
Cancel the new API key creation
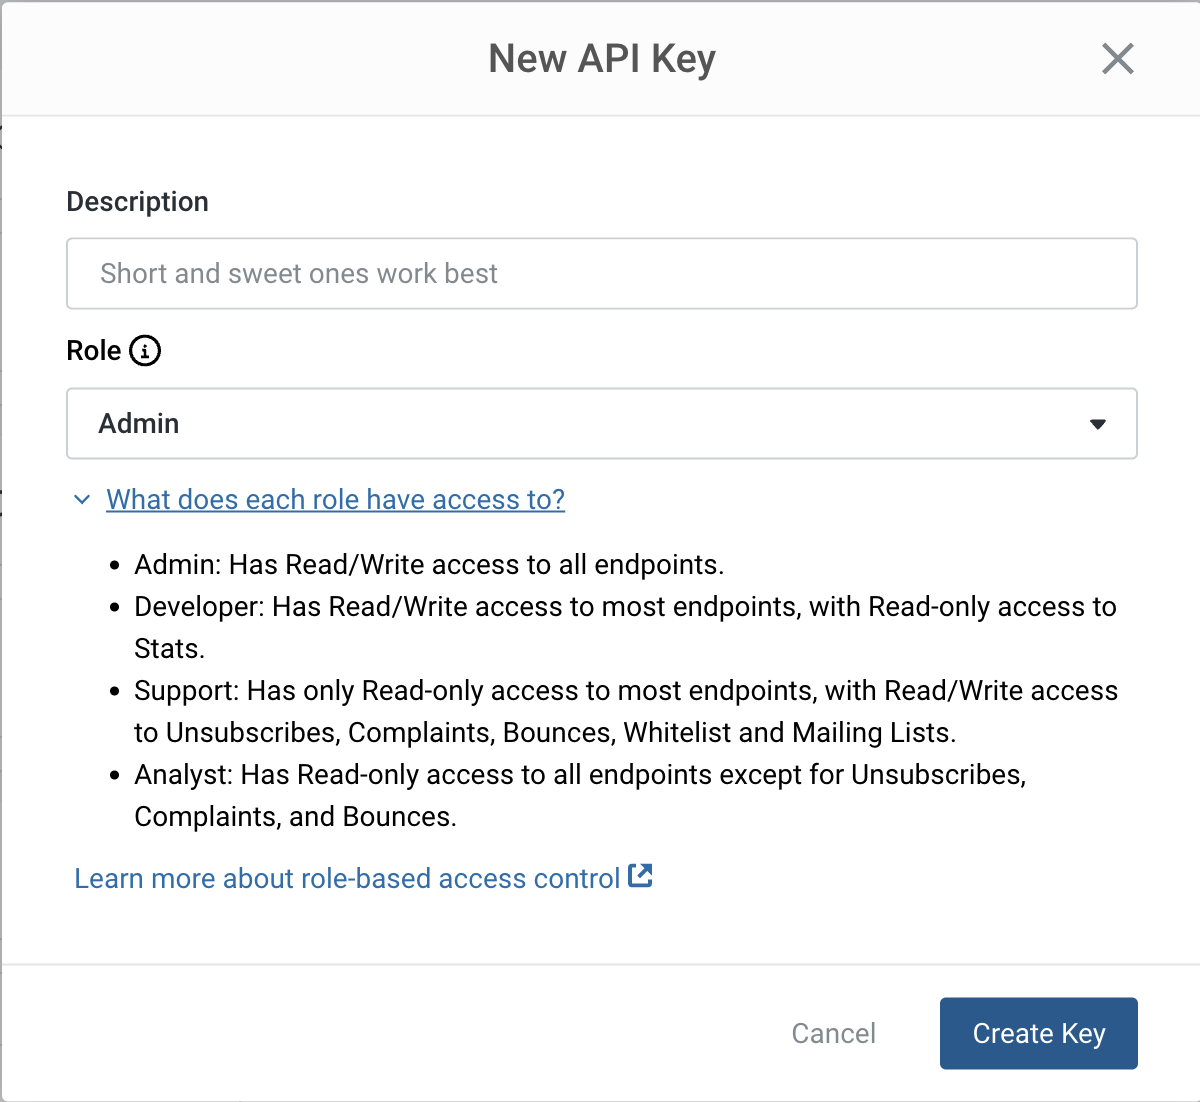[833, 1033]
